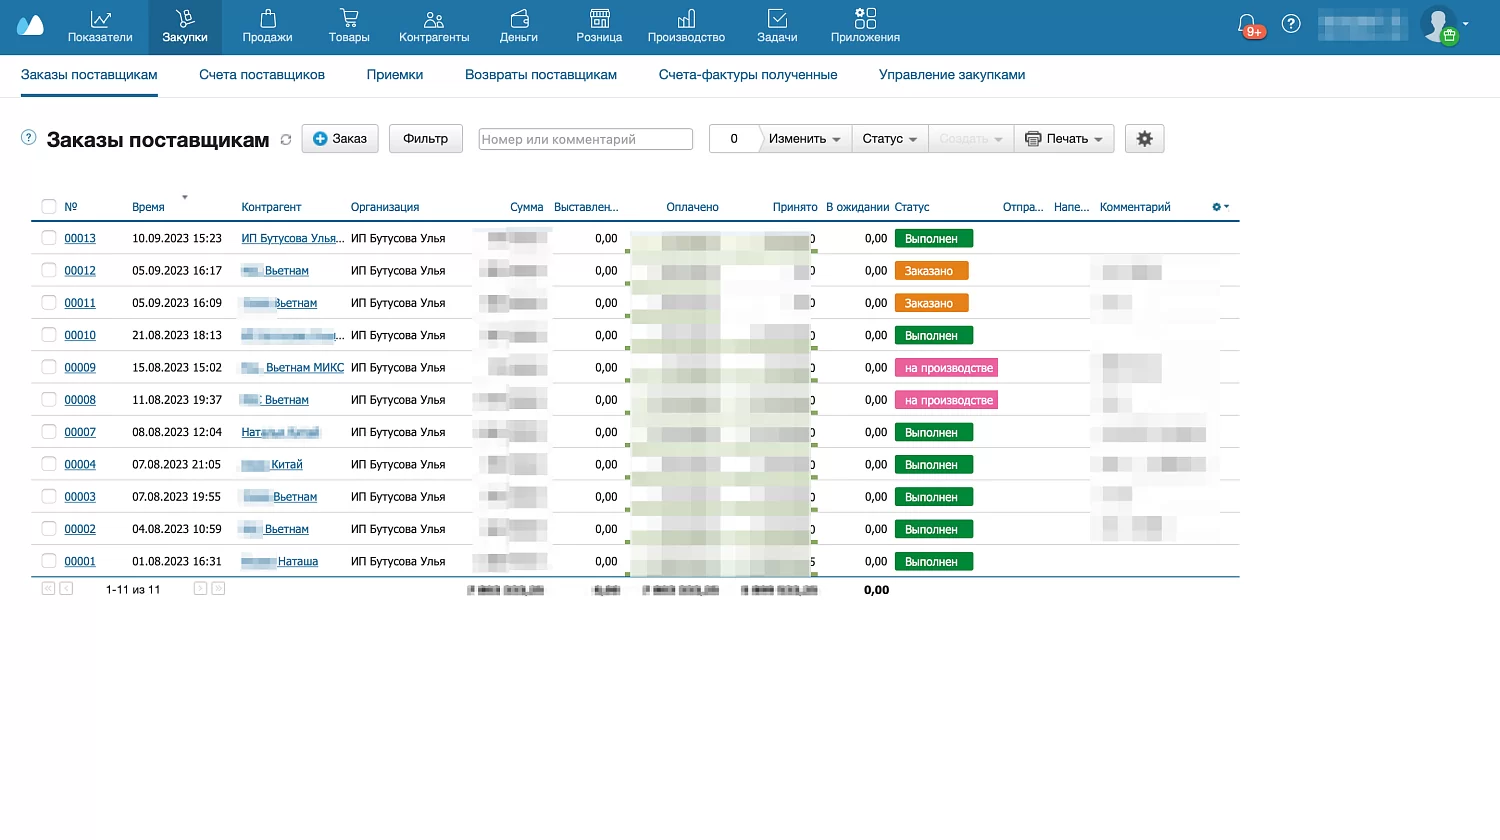Expand the Печать dropdown
Screen dimensions: 1500x840
click(1064, 139)
